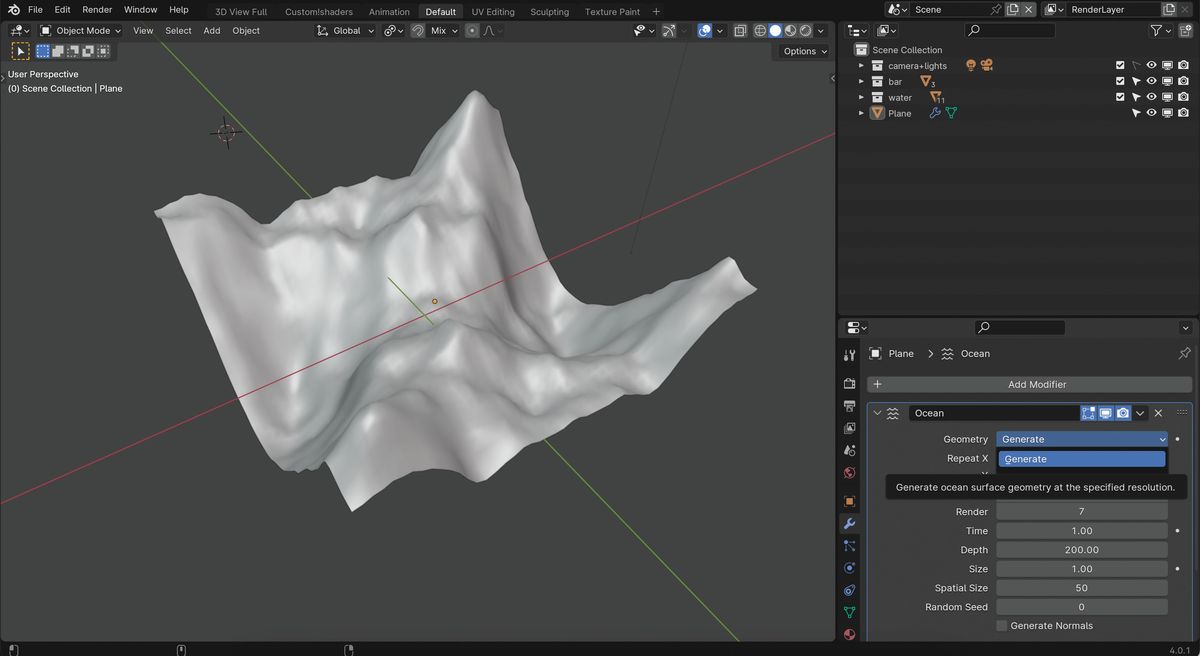This screenshot has width=1200, height=656.
Task: Click the Add Modifier button
Action: tap(1037, 384)
